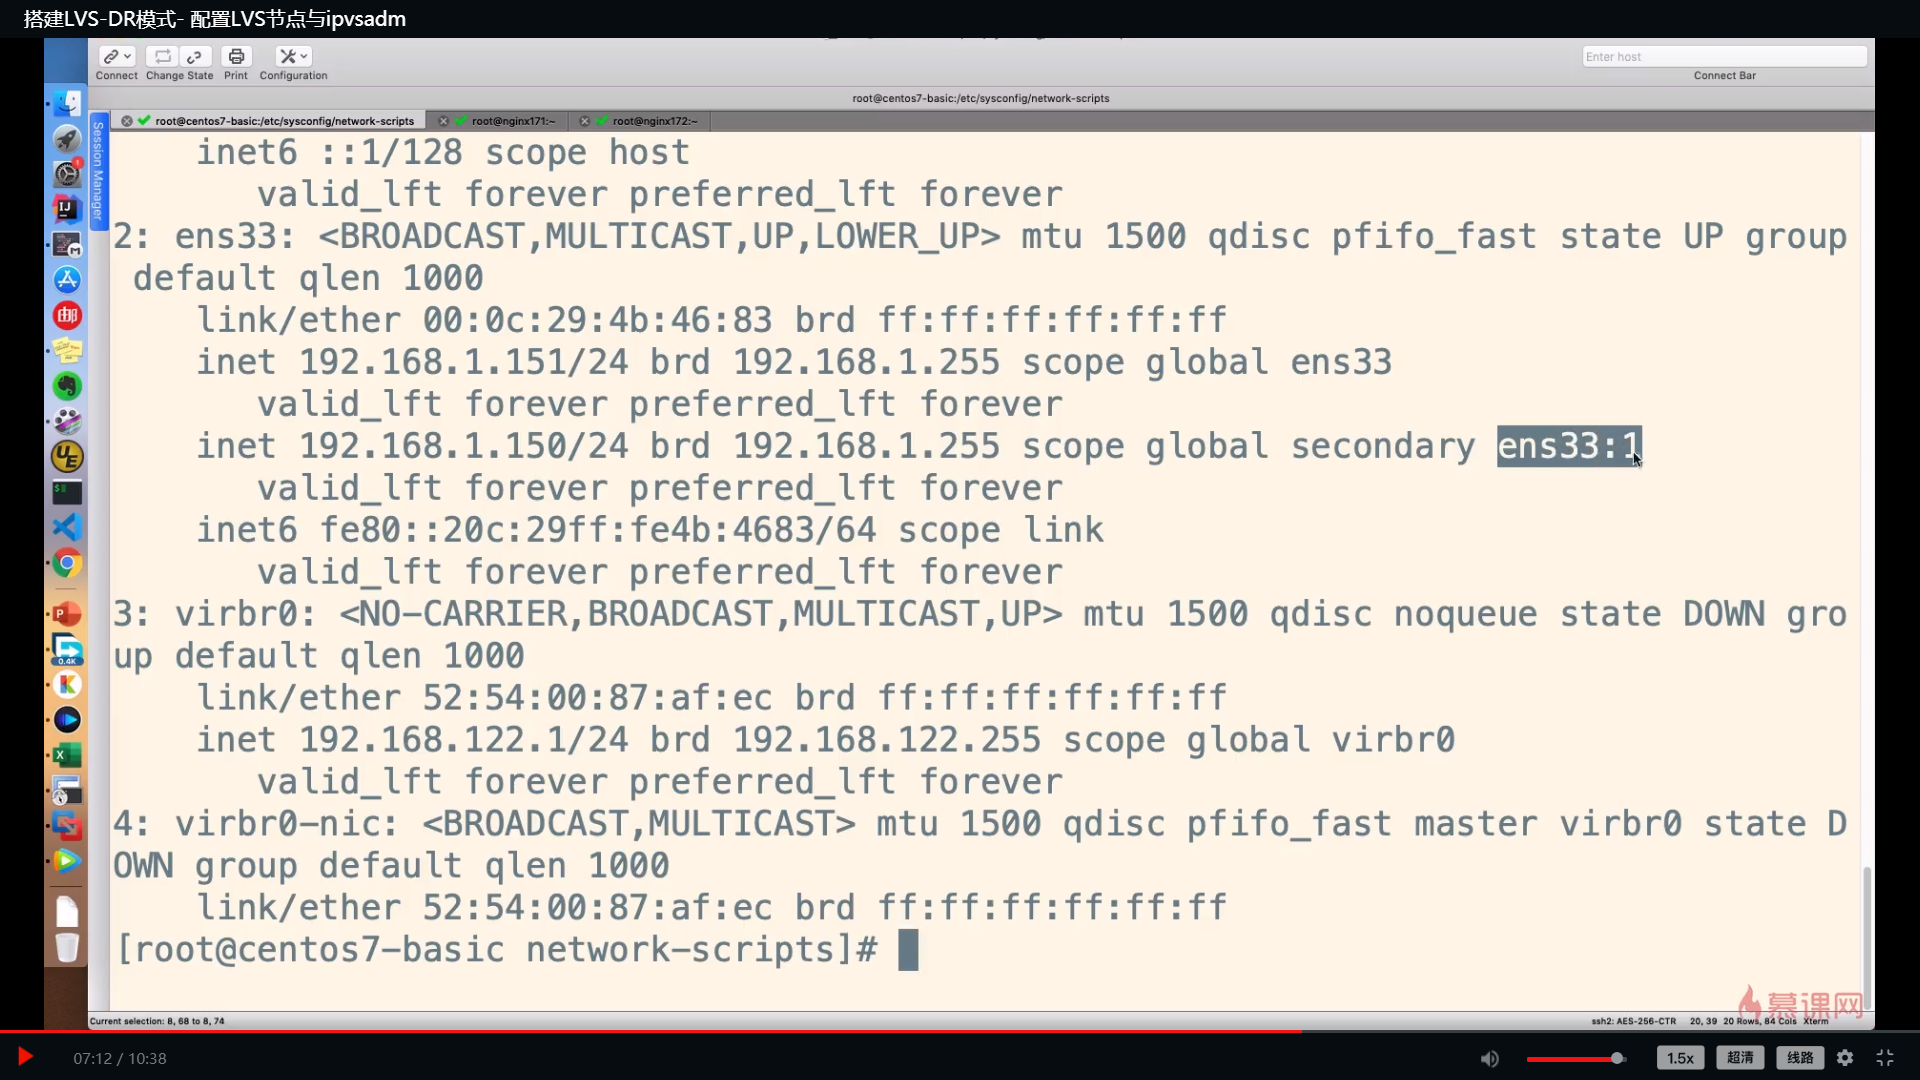Click the disconnect chain Change State icon
1920x1080 pixels.
click(x=195, y=57)
